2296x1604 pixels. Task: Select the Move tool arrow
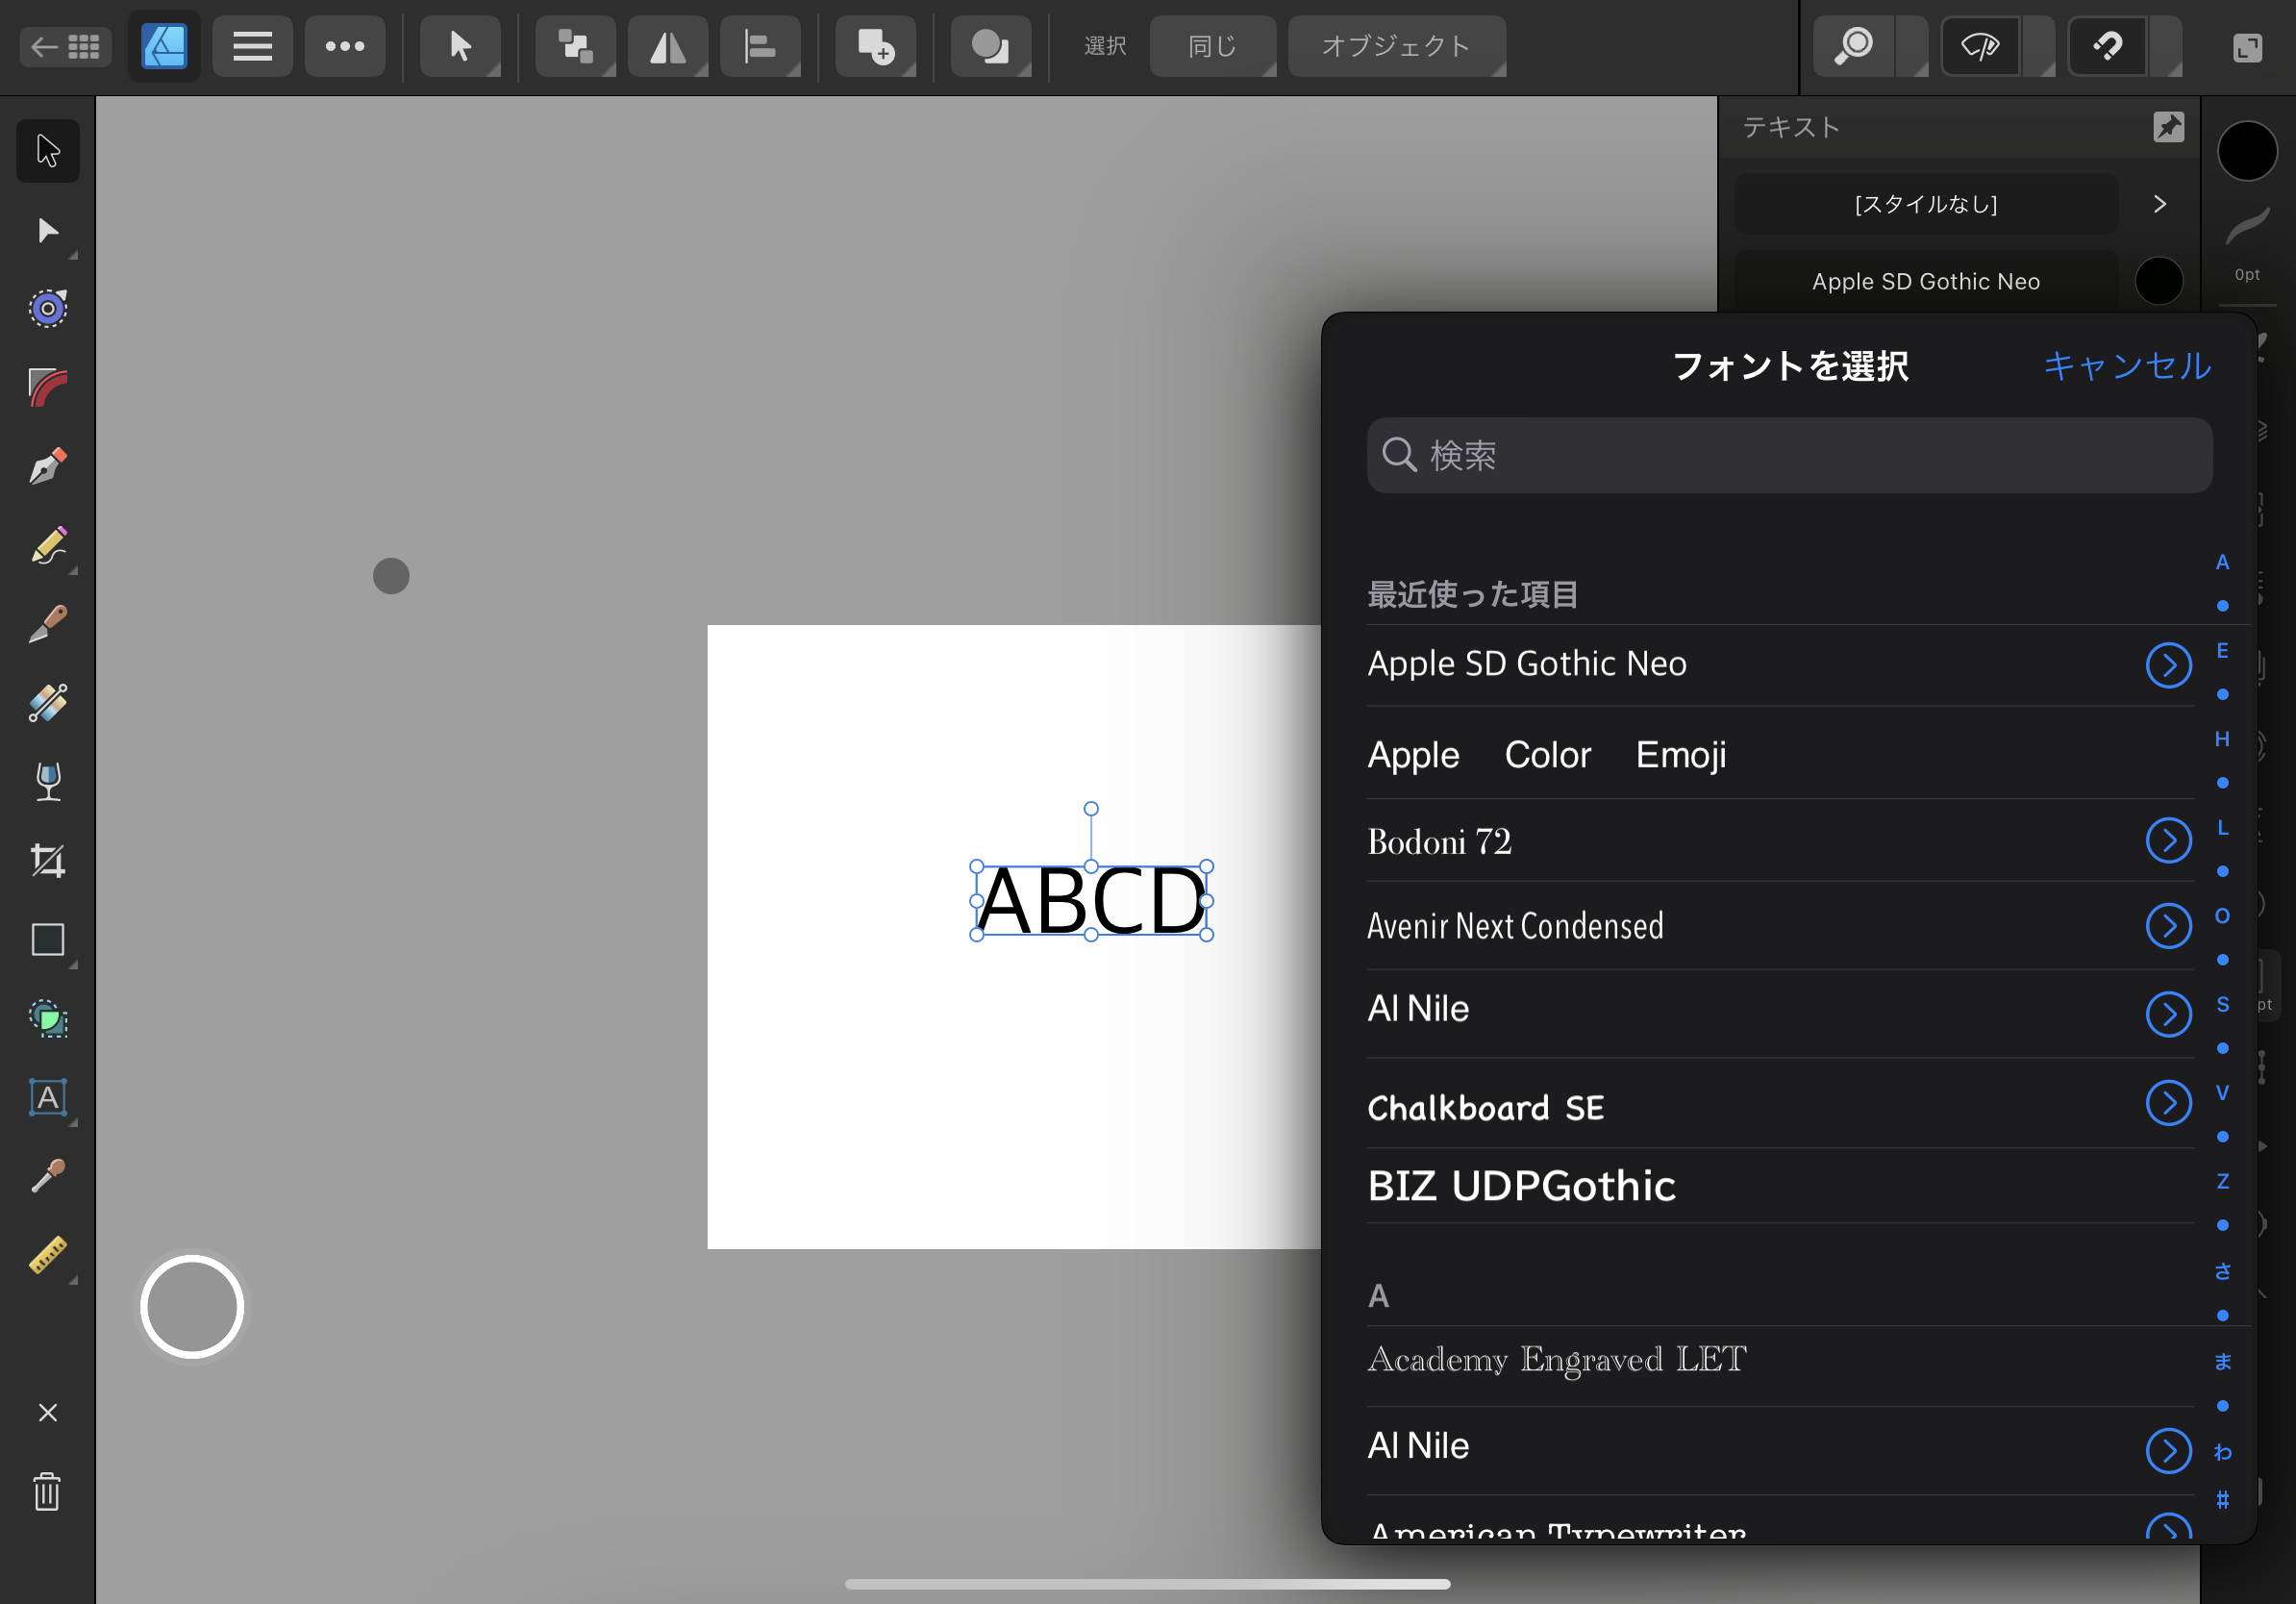47,151
